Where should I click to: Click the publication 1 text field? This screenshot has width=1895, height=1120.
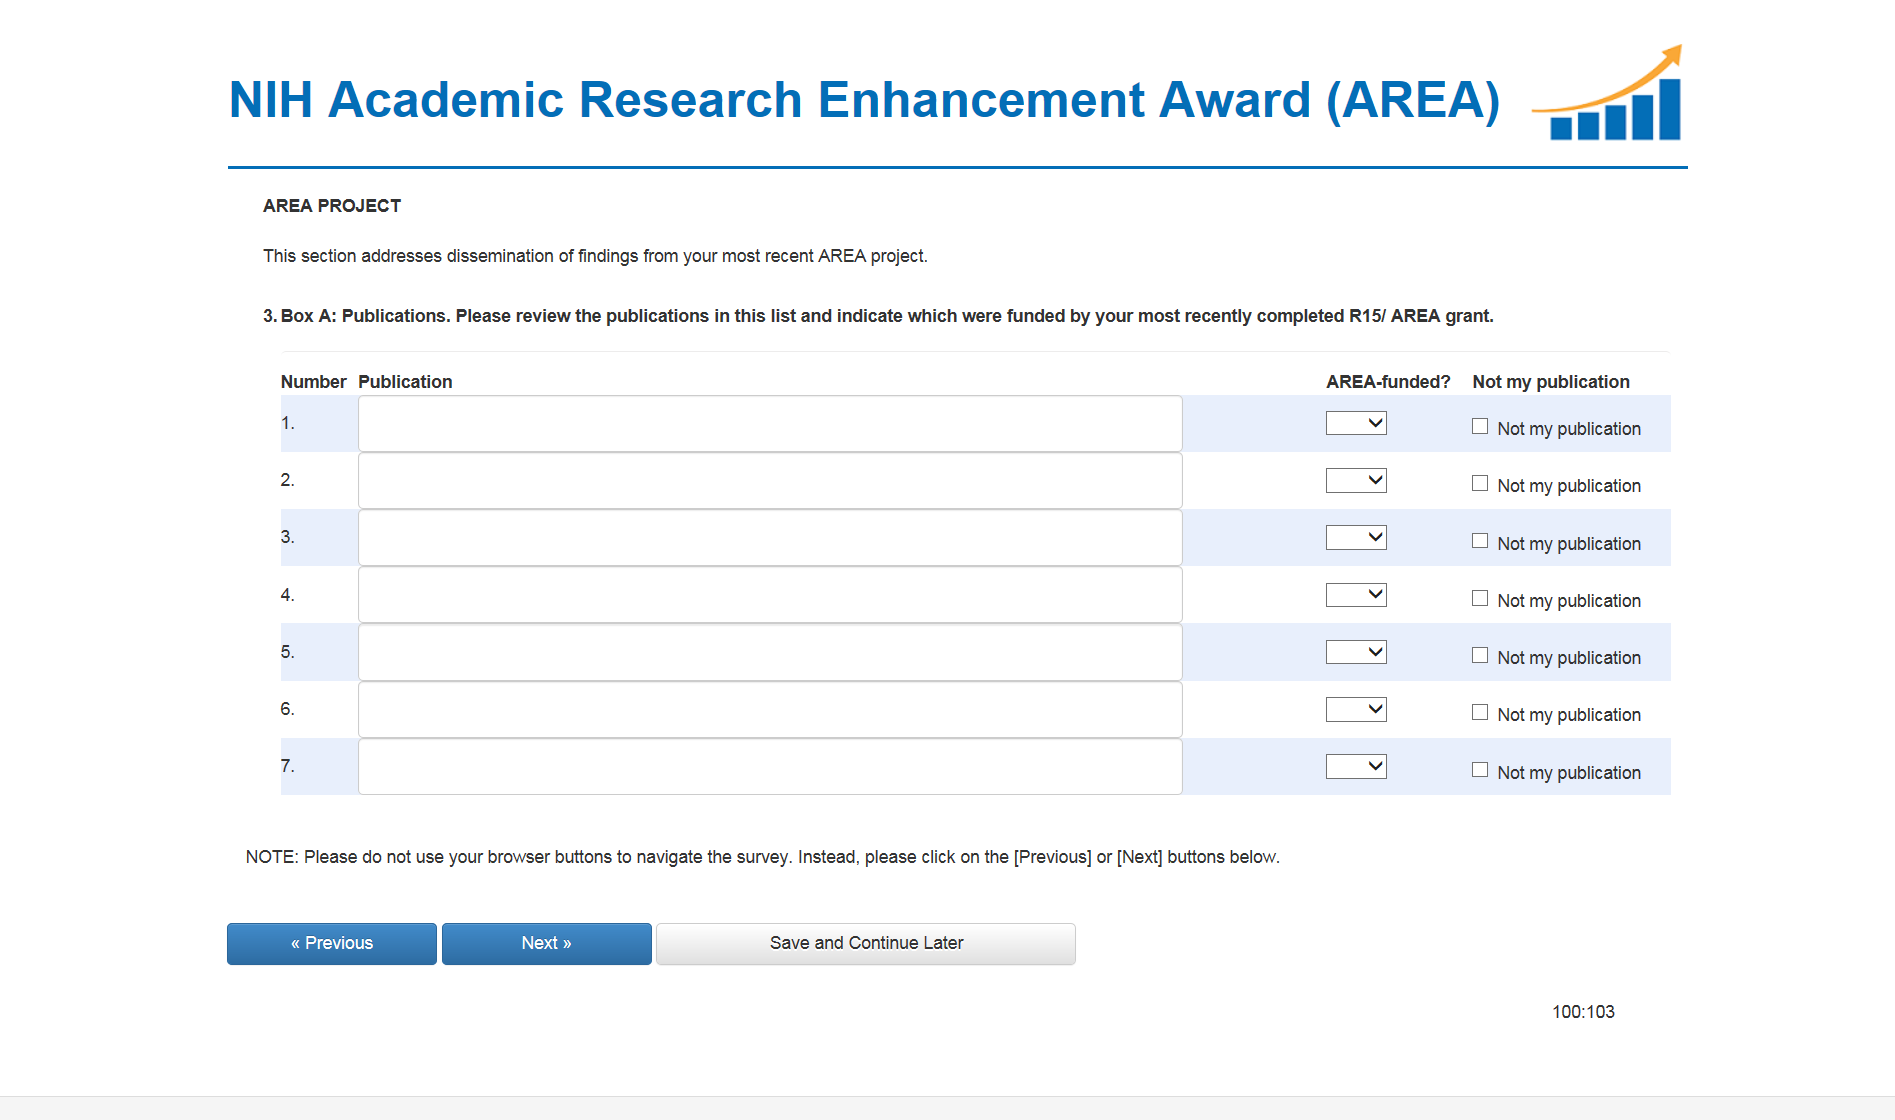click(770, 424)
